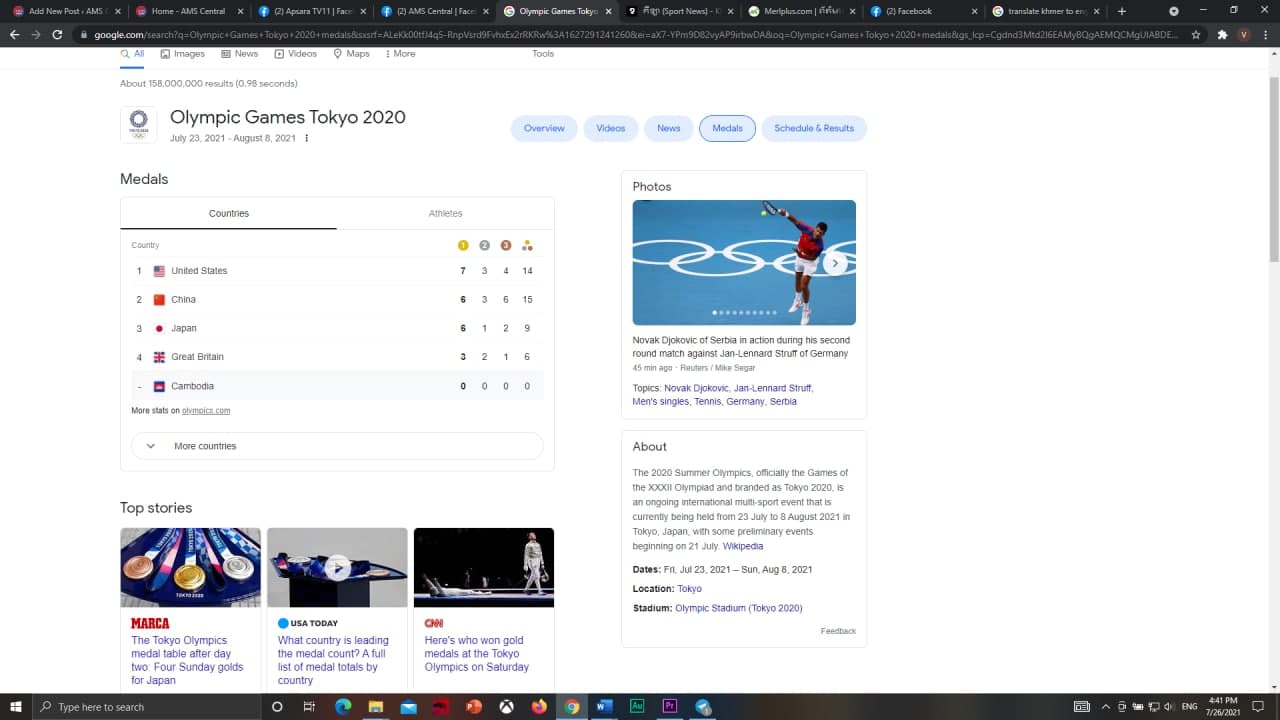
Task: Open the Men's singles topic link
Action: point(660,401)
